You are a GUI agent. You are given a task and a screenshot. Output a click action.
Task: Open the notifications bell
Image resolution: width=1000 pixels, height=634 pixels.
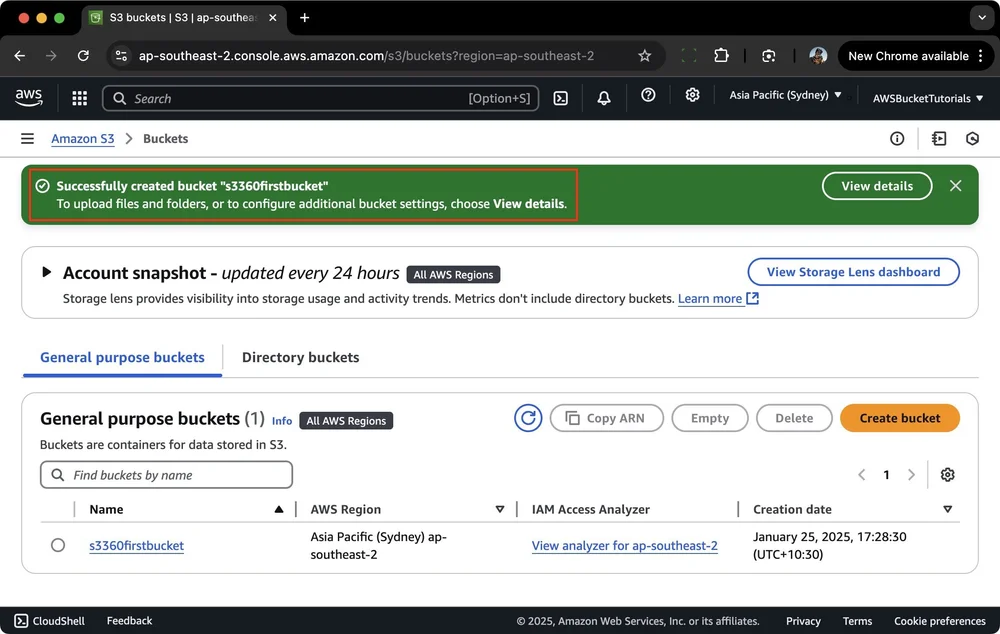pyautogui.click(x=603, y=98)
